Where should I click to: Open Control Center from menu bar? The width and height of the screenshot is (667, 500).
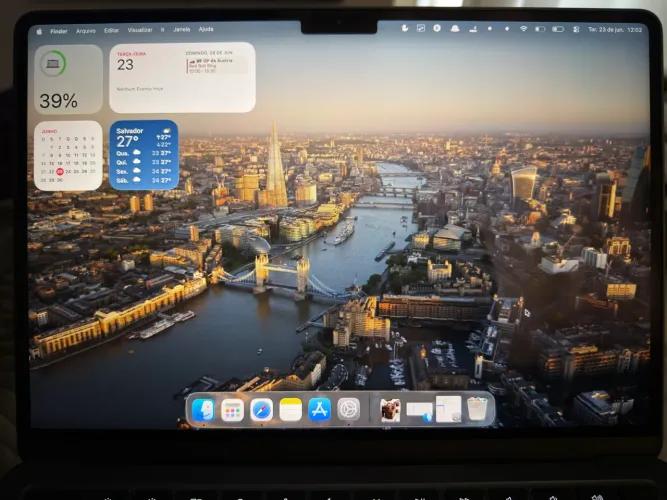pyautogui.click(x=576, y=29)
